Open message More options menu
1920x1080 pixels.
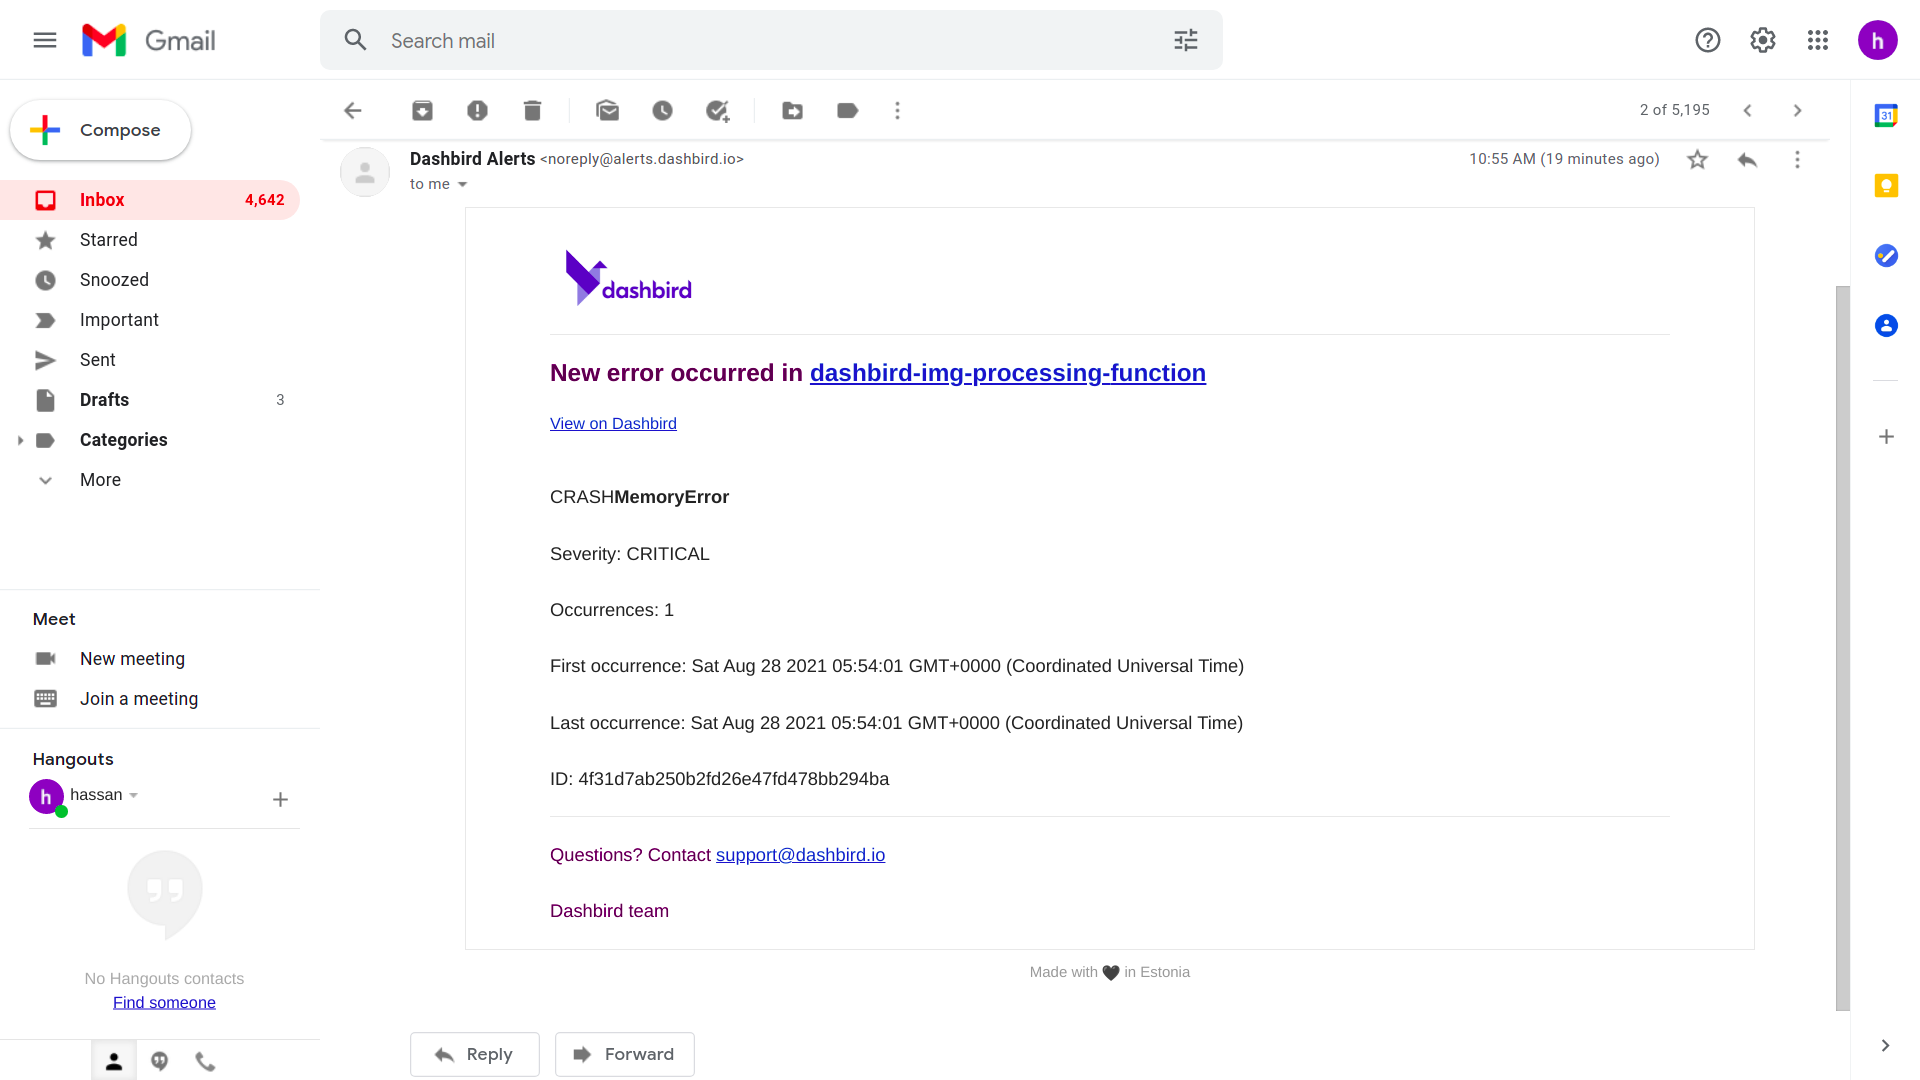point(1798,160)
